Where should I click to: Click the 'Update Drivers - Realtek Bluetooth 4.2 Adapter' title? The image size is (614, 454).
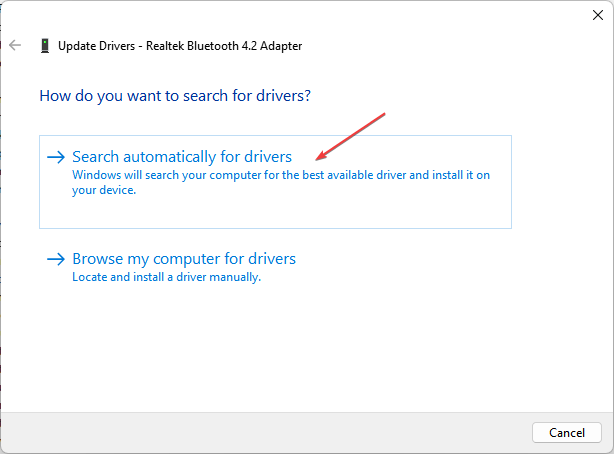click(x=180, y=46)
